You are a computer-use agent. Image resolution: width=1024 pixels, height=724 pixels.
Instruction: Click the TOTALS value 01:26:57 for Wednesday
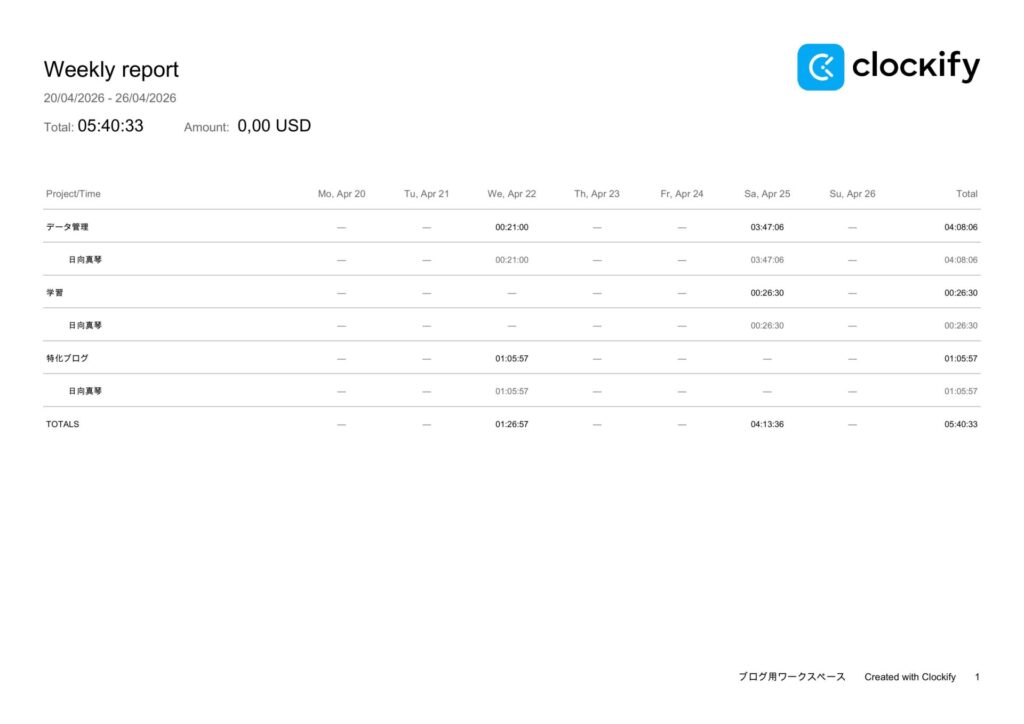pos(511,424)
